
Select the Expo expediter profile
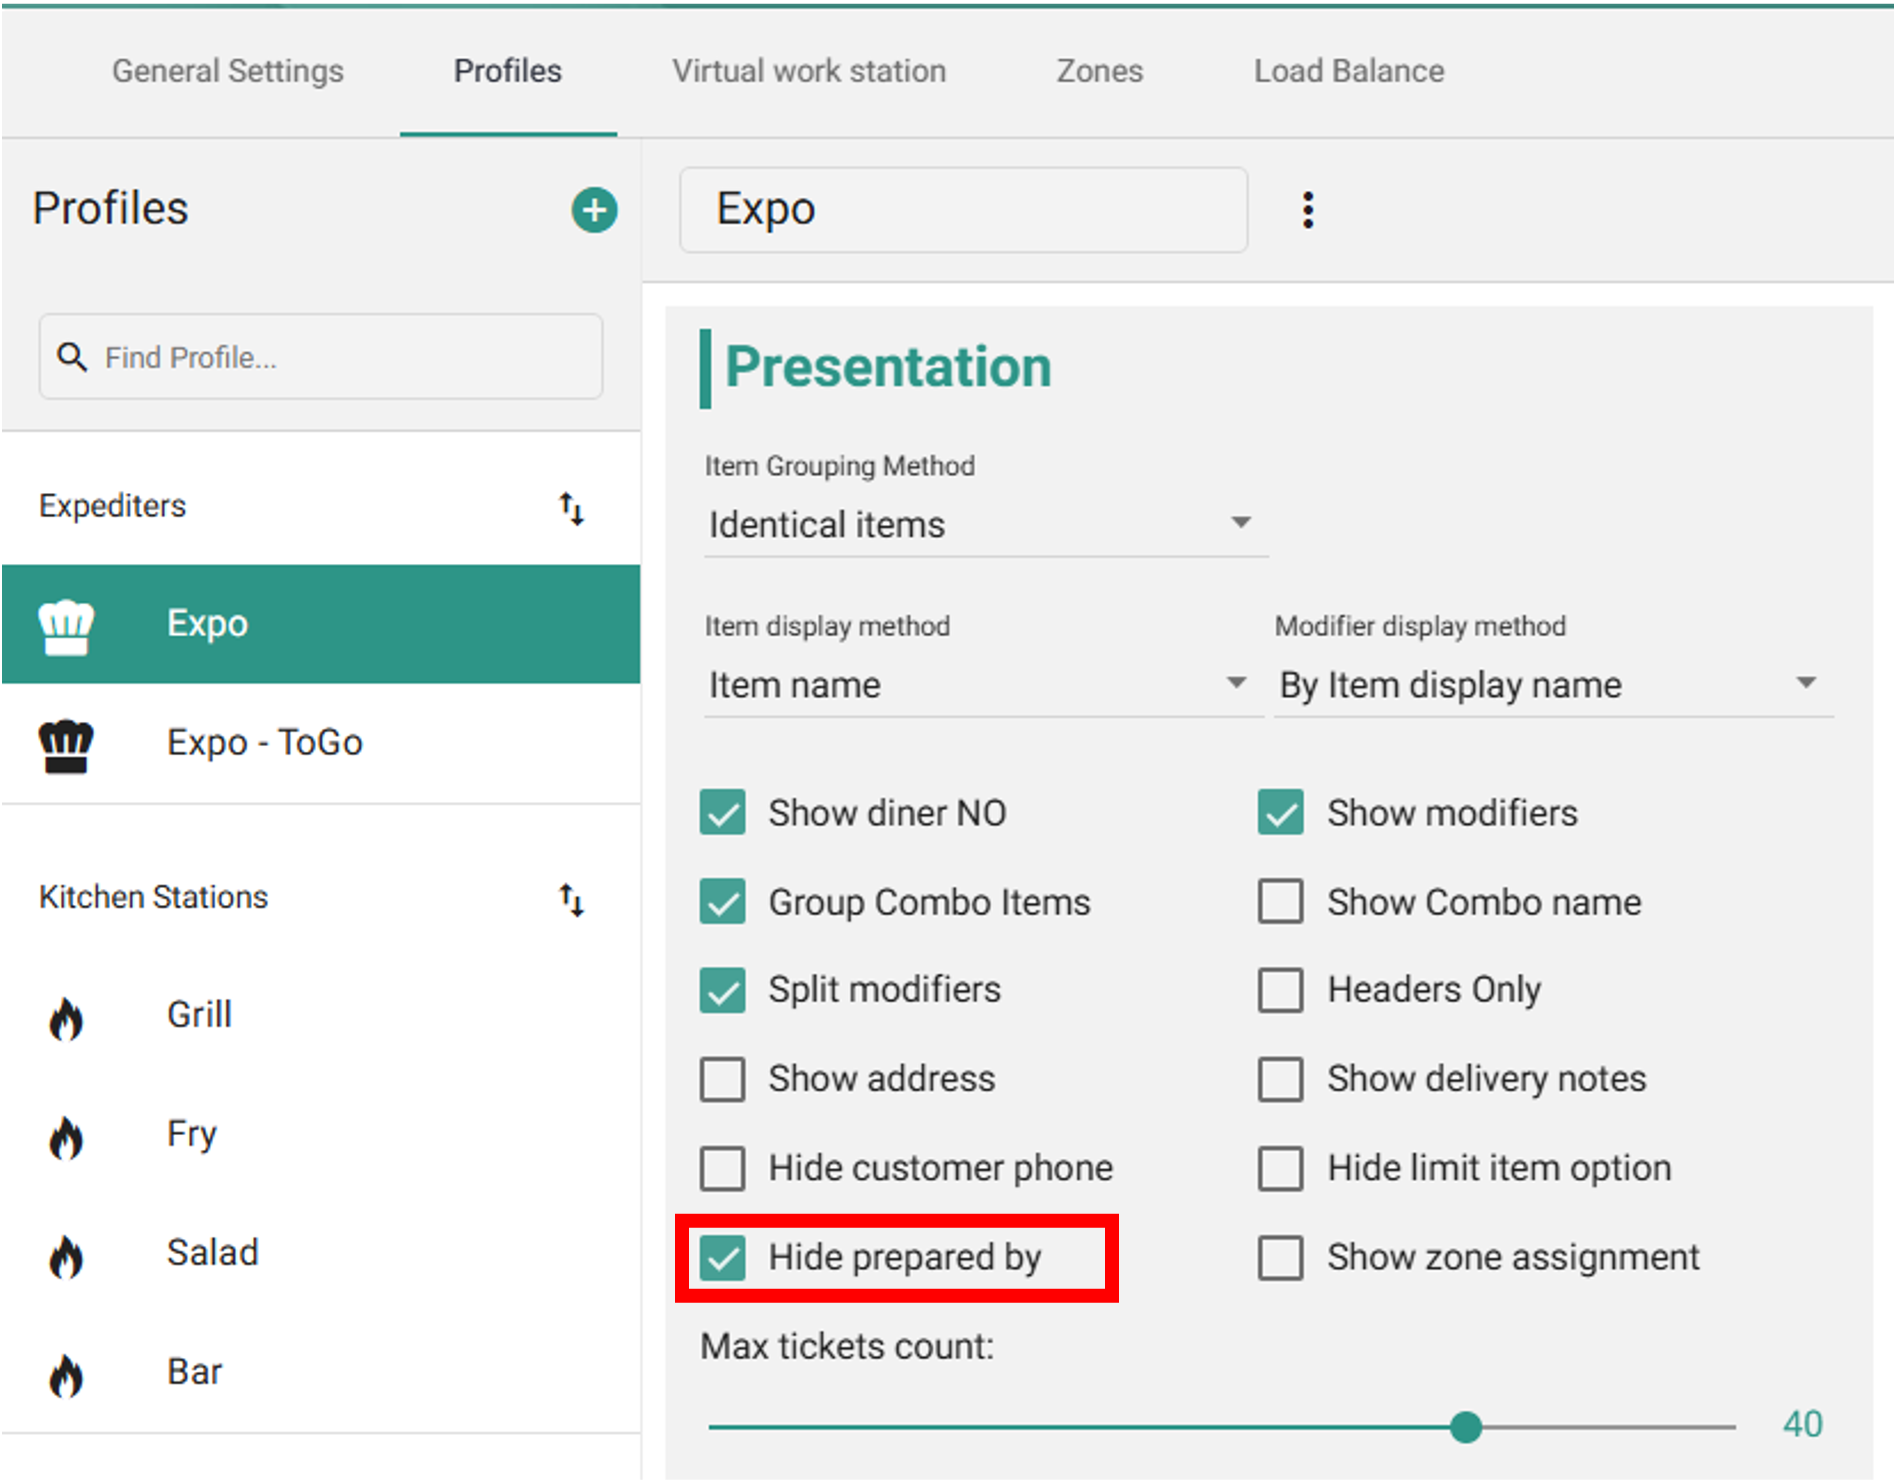tap(207, 623)
